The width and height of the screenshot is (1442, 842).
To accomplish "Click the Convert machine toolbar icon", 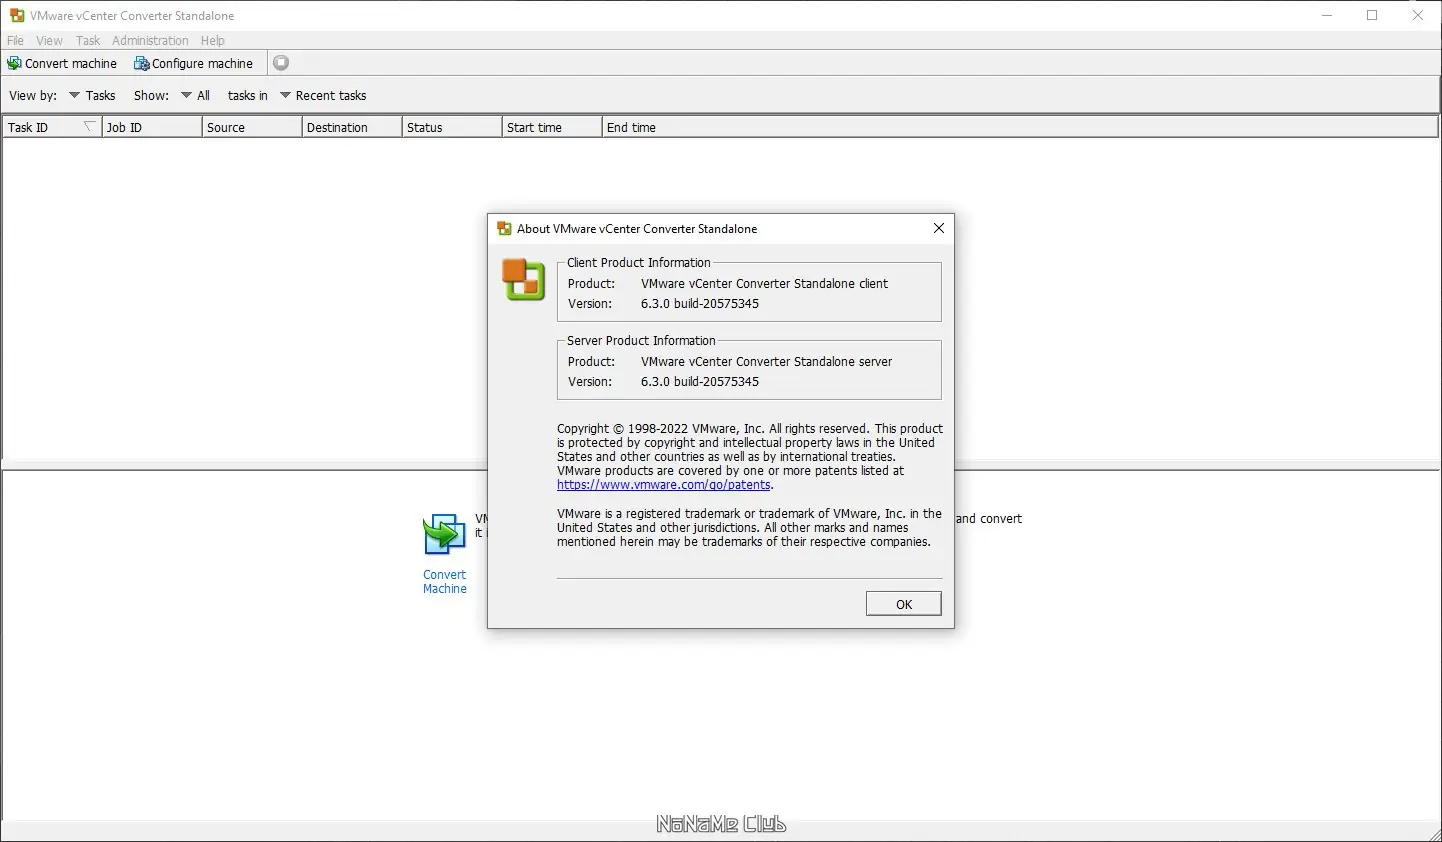I will point(14,63).
